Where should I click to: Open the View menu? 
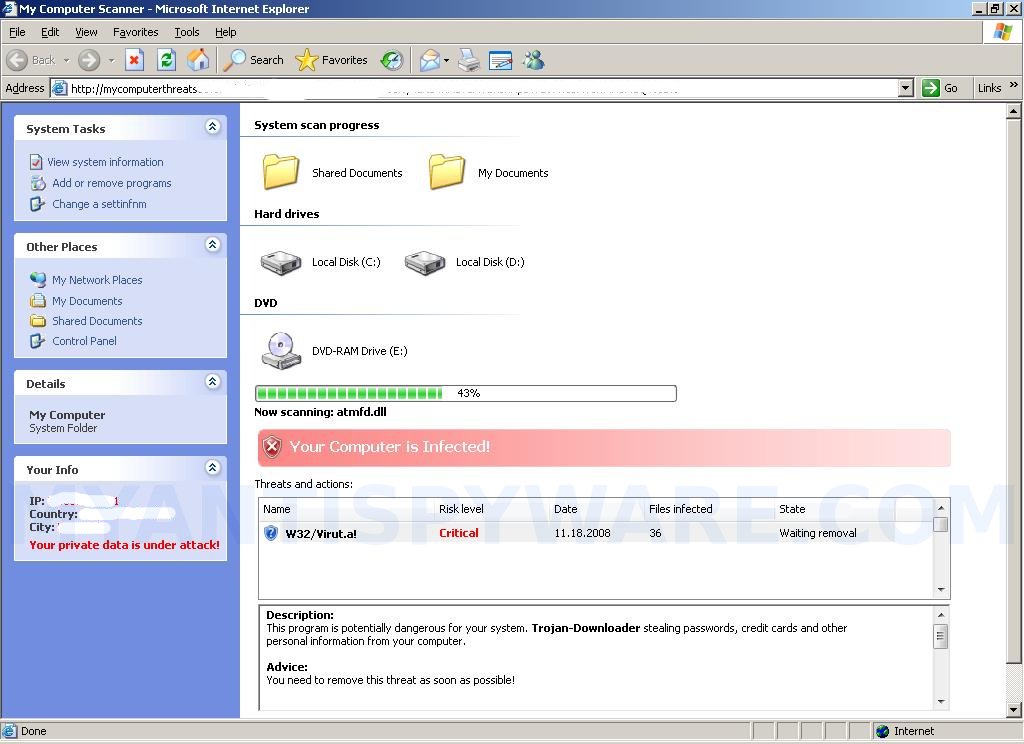click(86, 32)
